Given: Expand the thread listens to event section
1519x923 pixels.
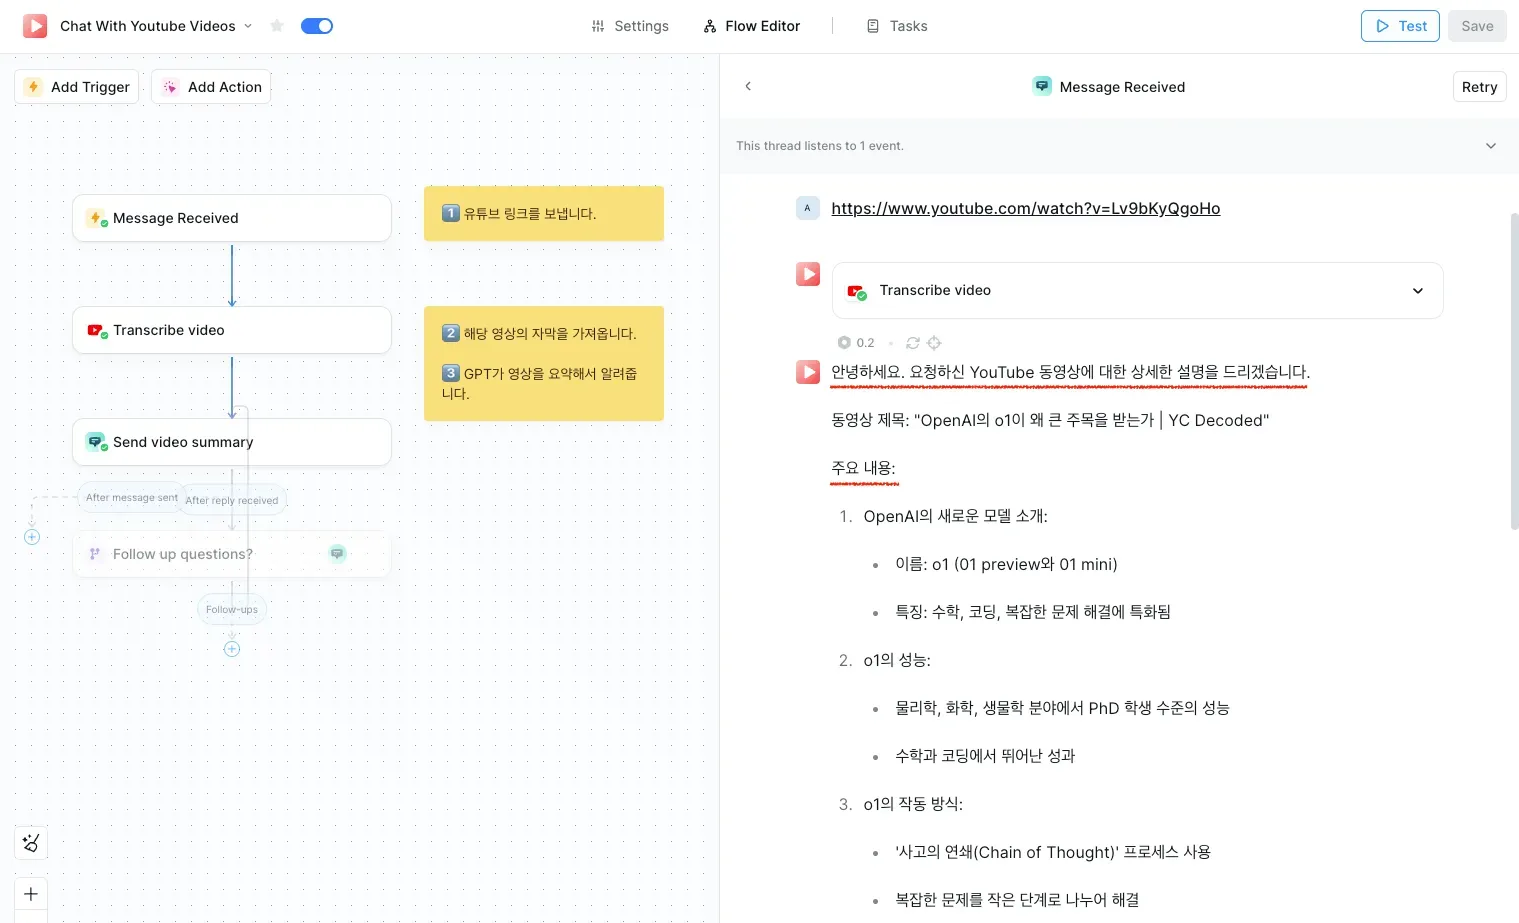Looking at the screenshot, I should point(1490,146).
